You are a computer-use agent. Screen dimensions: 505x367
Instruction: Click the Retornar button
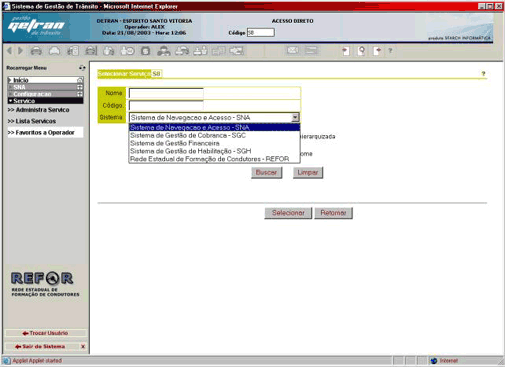point(333,213)
